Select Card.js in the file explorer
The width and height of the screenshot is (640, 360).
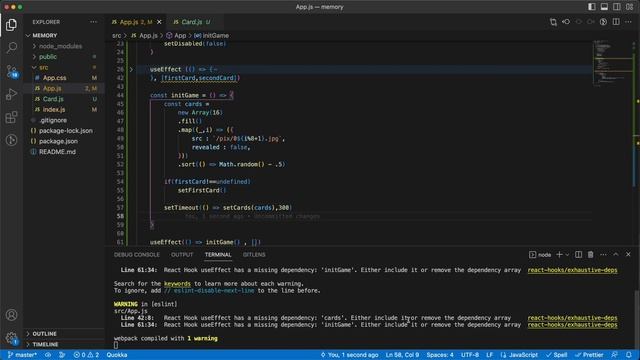click(x=64, y=99)
